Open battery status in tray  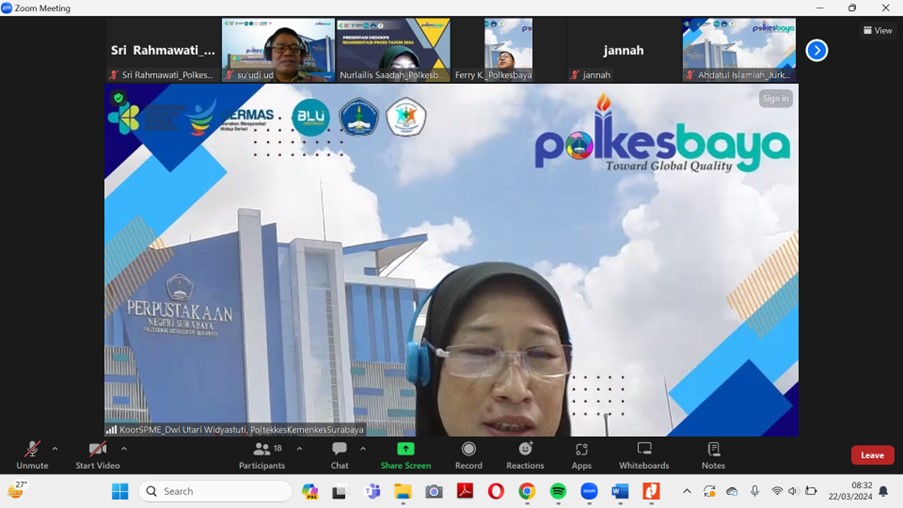tap(811, 491)
